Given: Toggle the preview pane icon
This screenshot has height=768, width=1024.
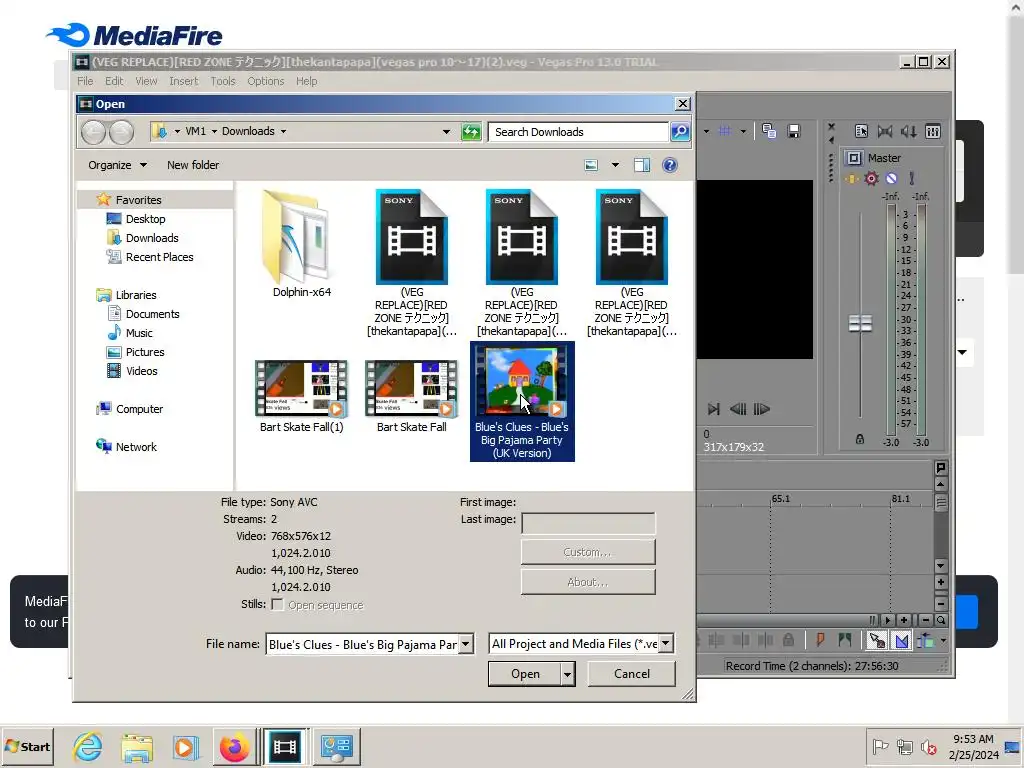Looking at the screenshot, I should point(642,165).
